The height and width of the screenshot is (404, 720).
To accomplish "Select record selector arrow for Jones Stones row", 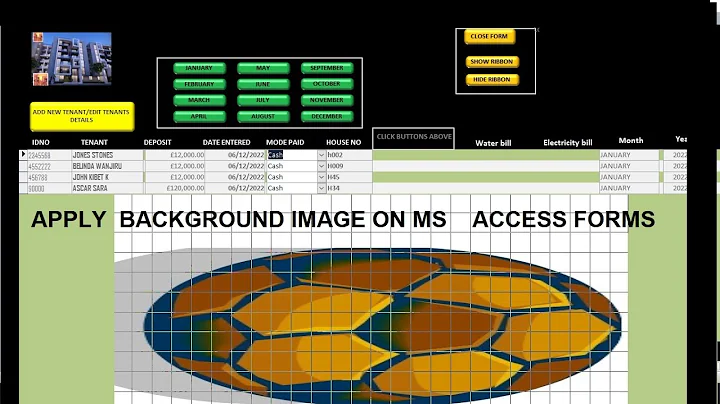I will coord(23,155).
